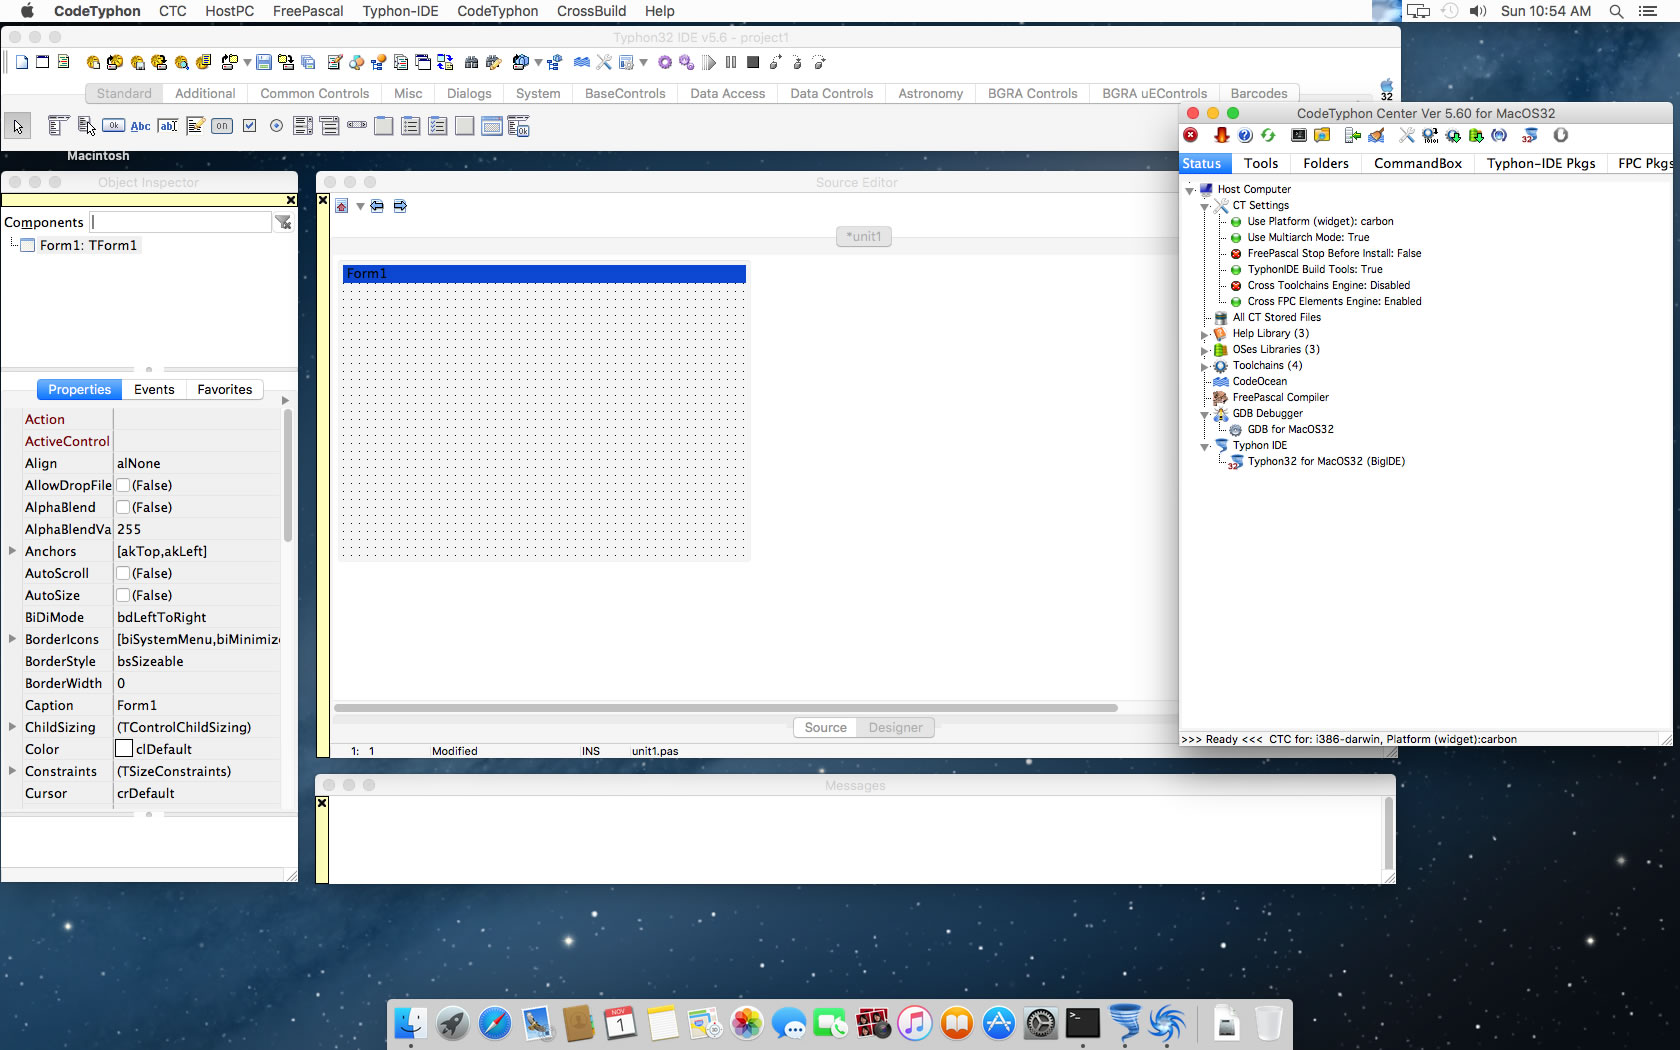Screen dimensions: 1680x1050
Task: Pick the TRadioButton component icon
Action: pos(276,126)
